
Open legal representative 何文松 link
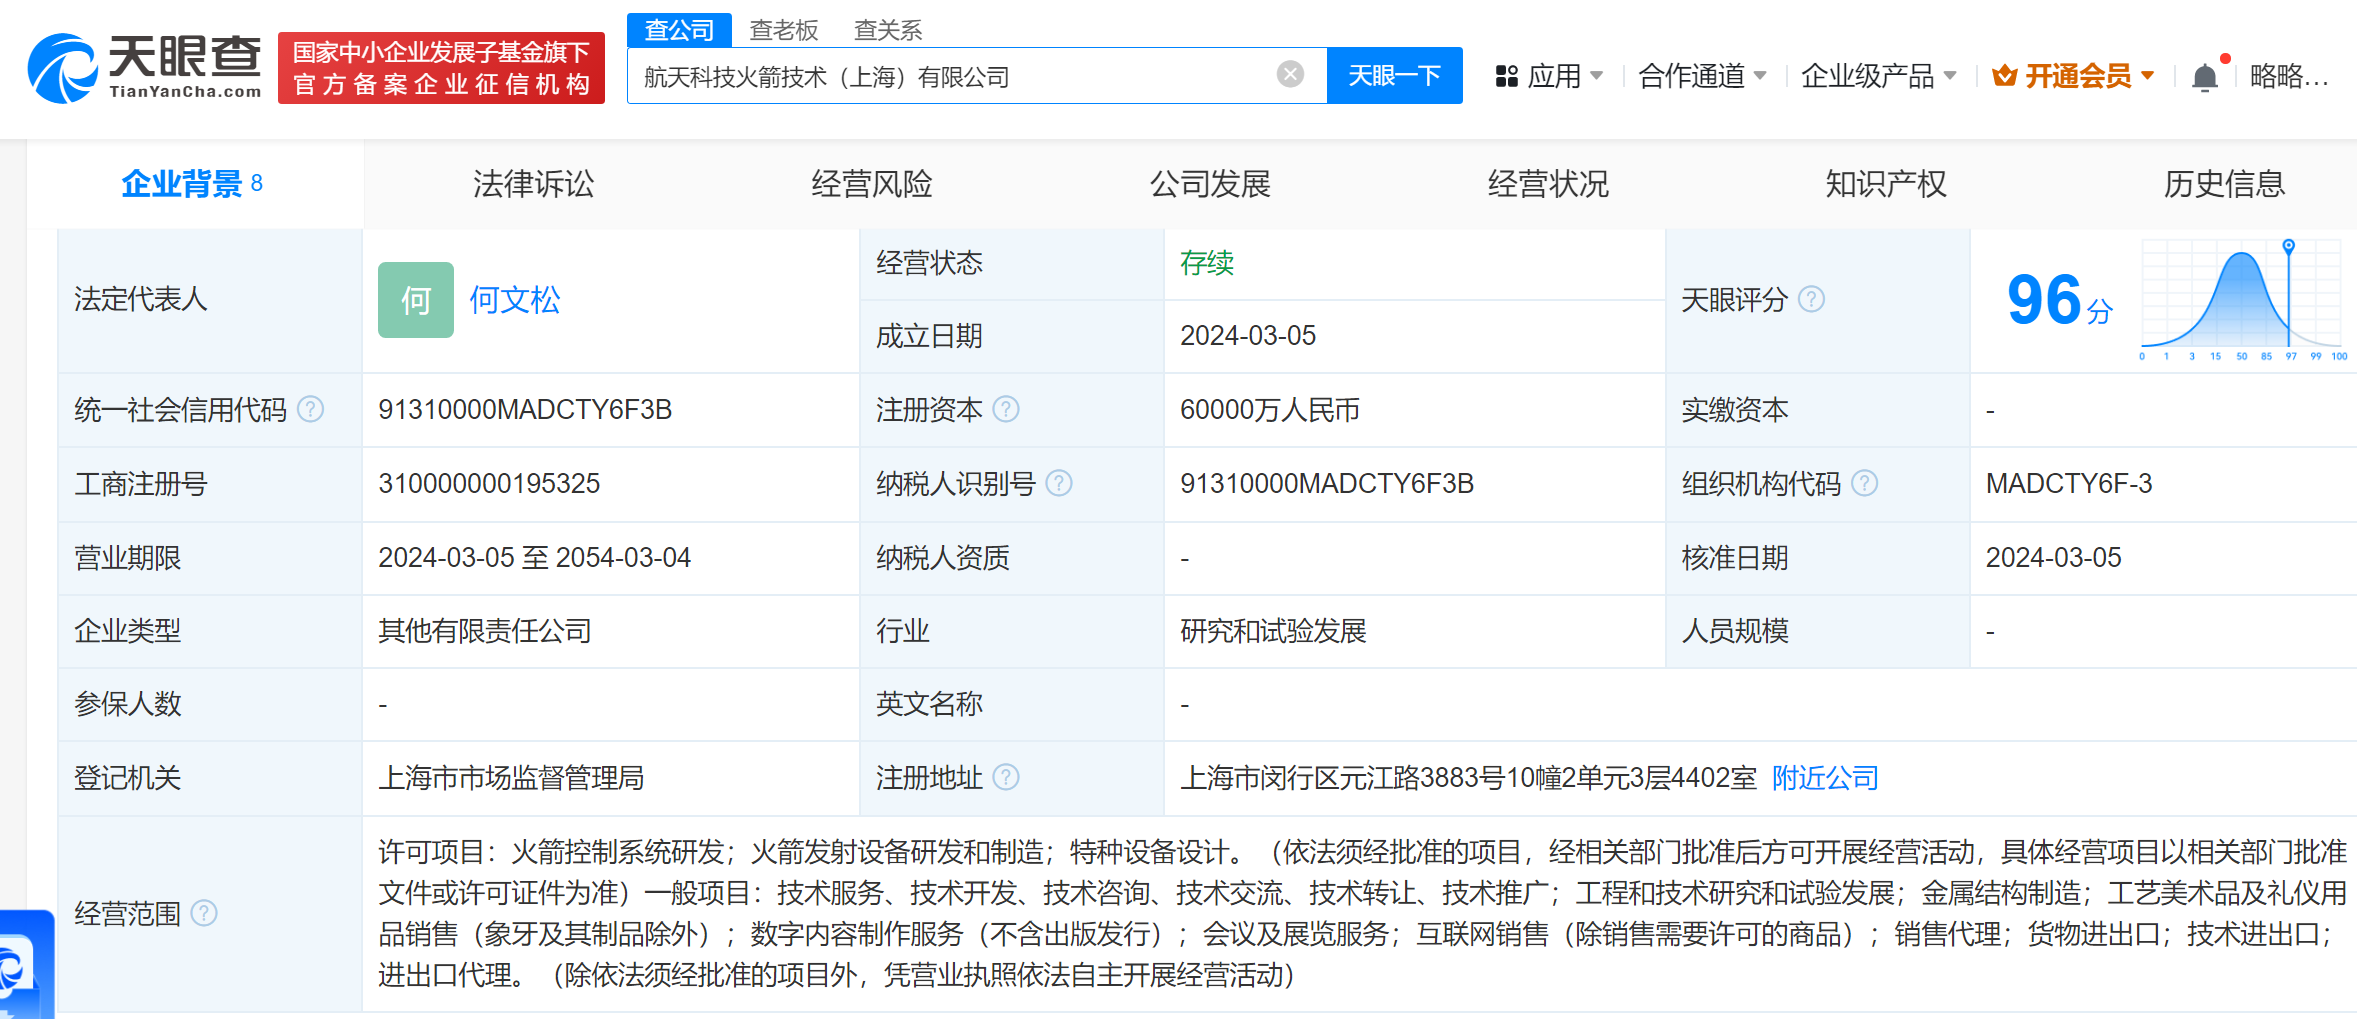514,300
